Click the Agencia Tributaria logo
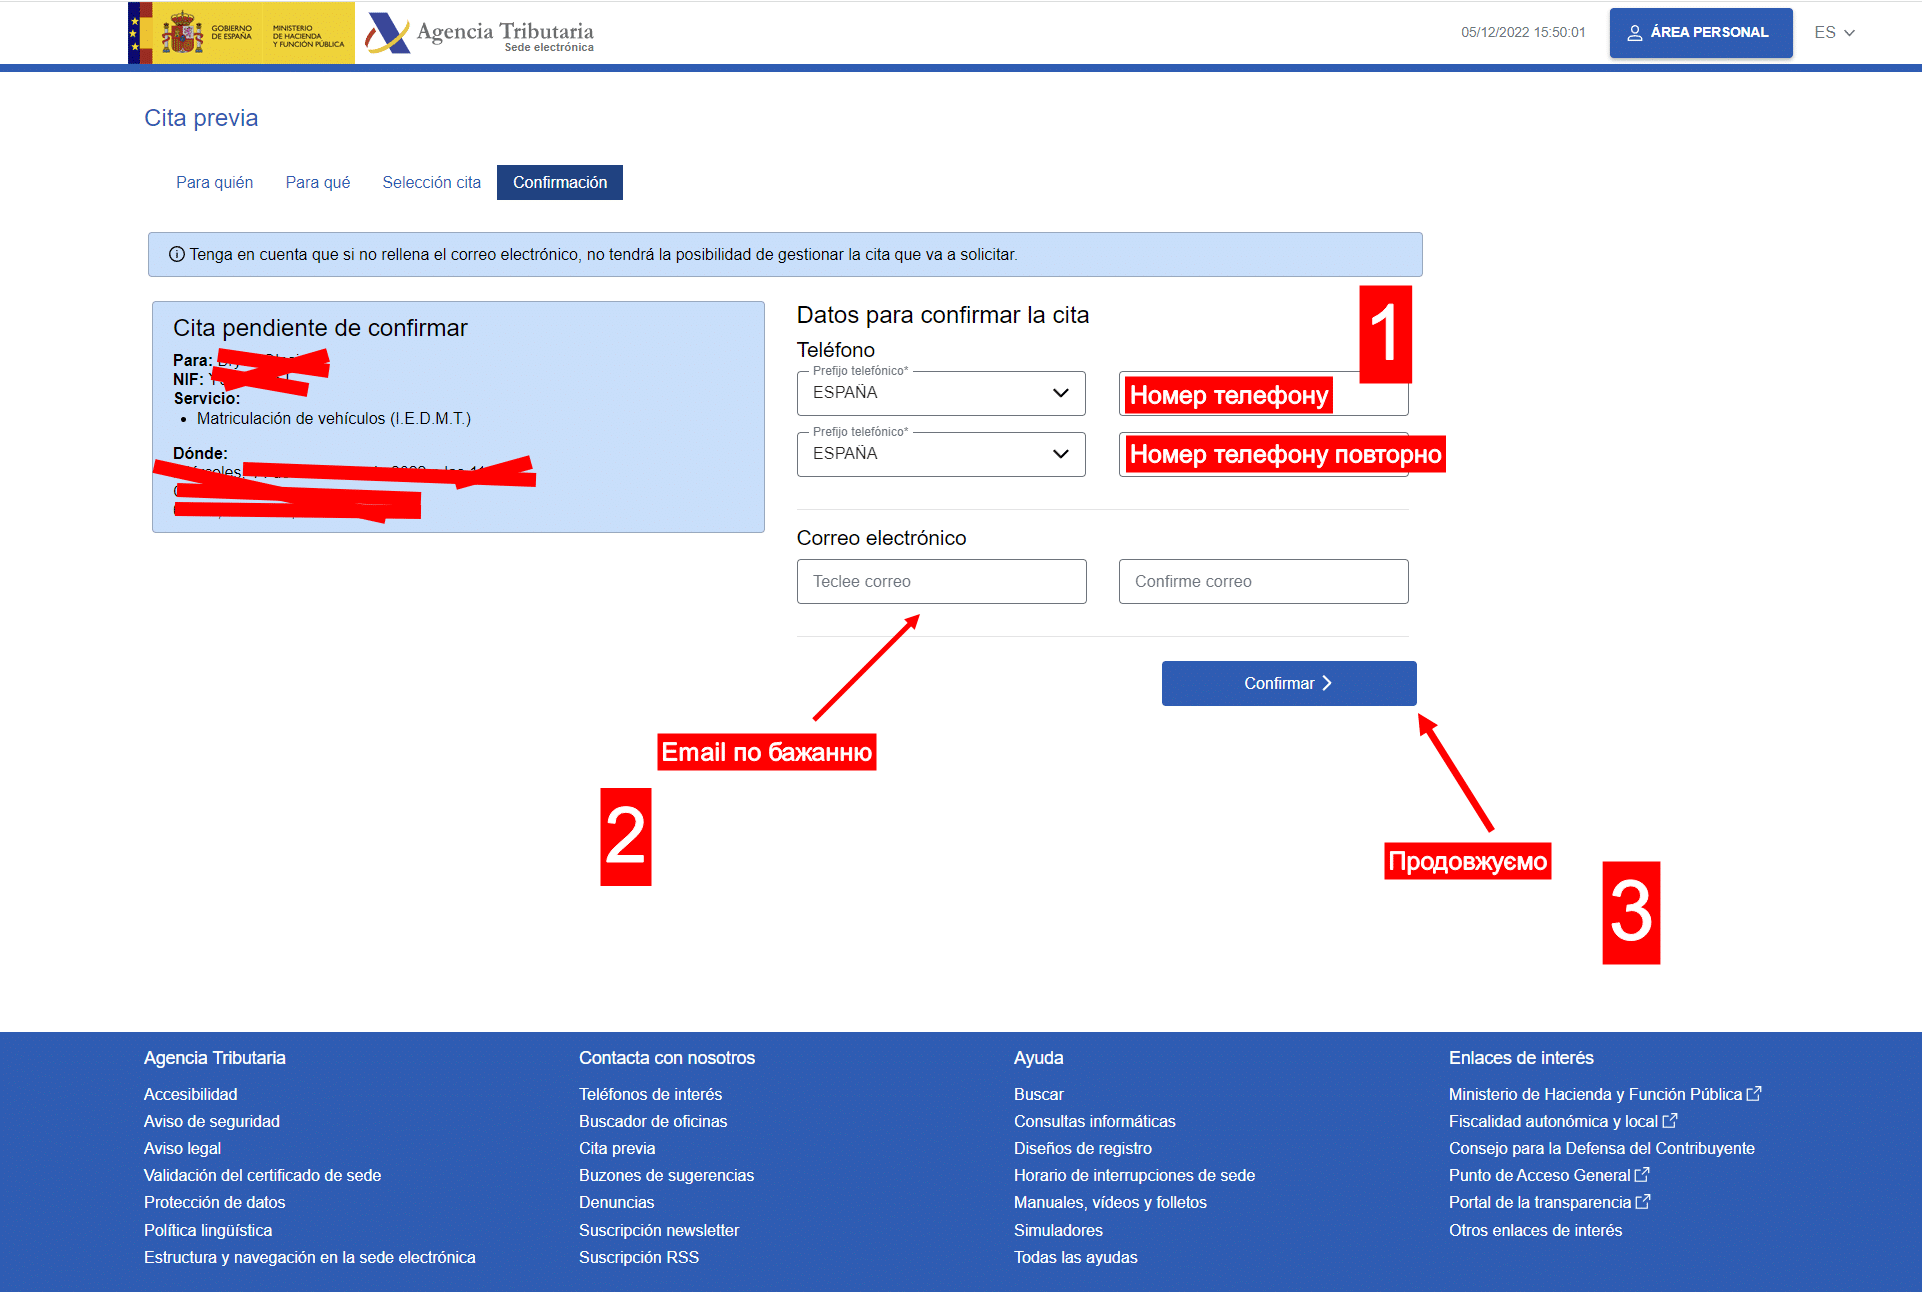Screen dimensions: 1922x1292 [x=480, y=34]
